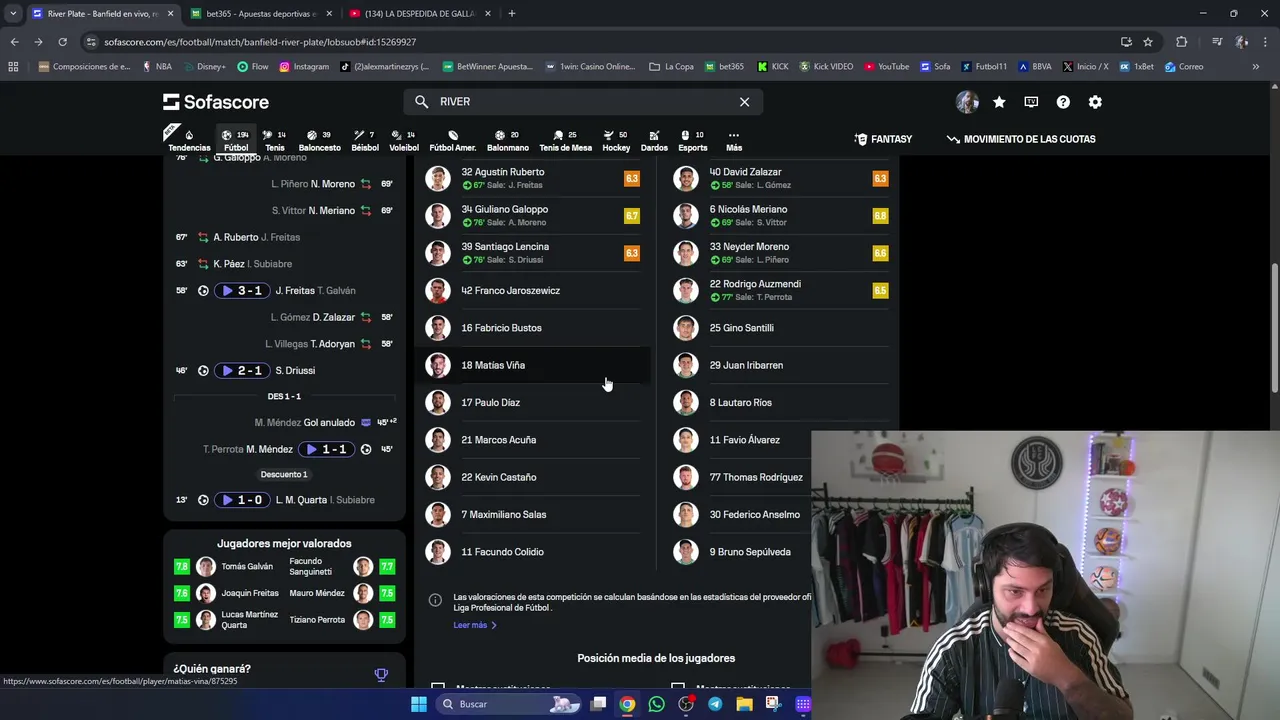1280x720 pixels.
Task: Open substitute 32 Agustín Ruberto
Action: 533,179
